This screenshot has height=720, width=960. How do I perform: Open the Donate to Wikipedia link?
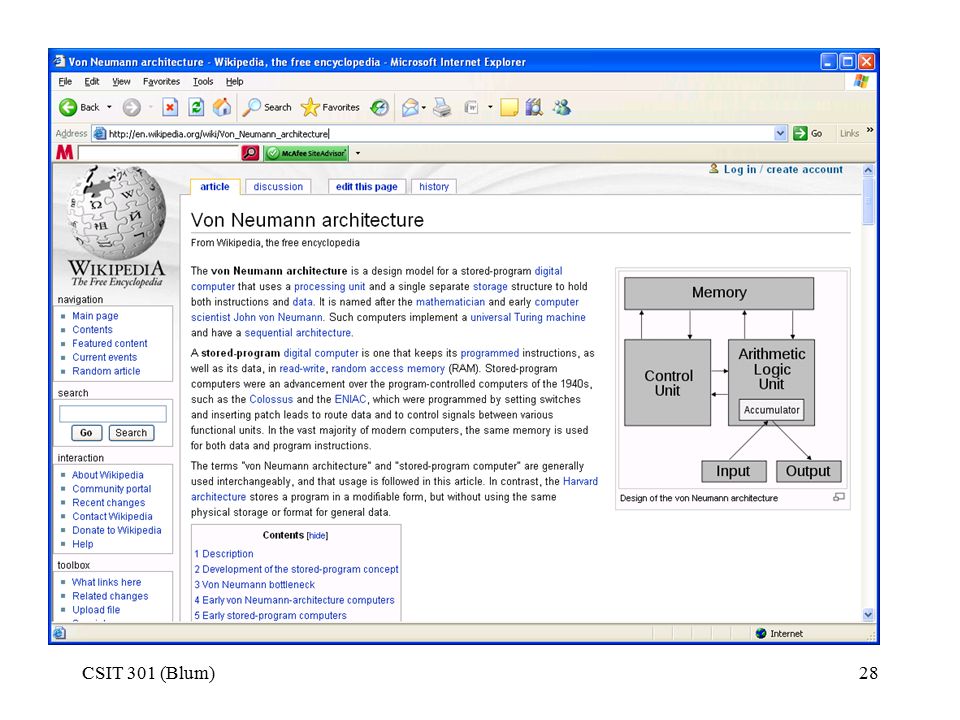pyautogui.click(x=116, y=530)
